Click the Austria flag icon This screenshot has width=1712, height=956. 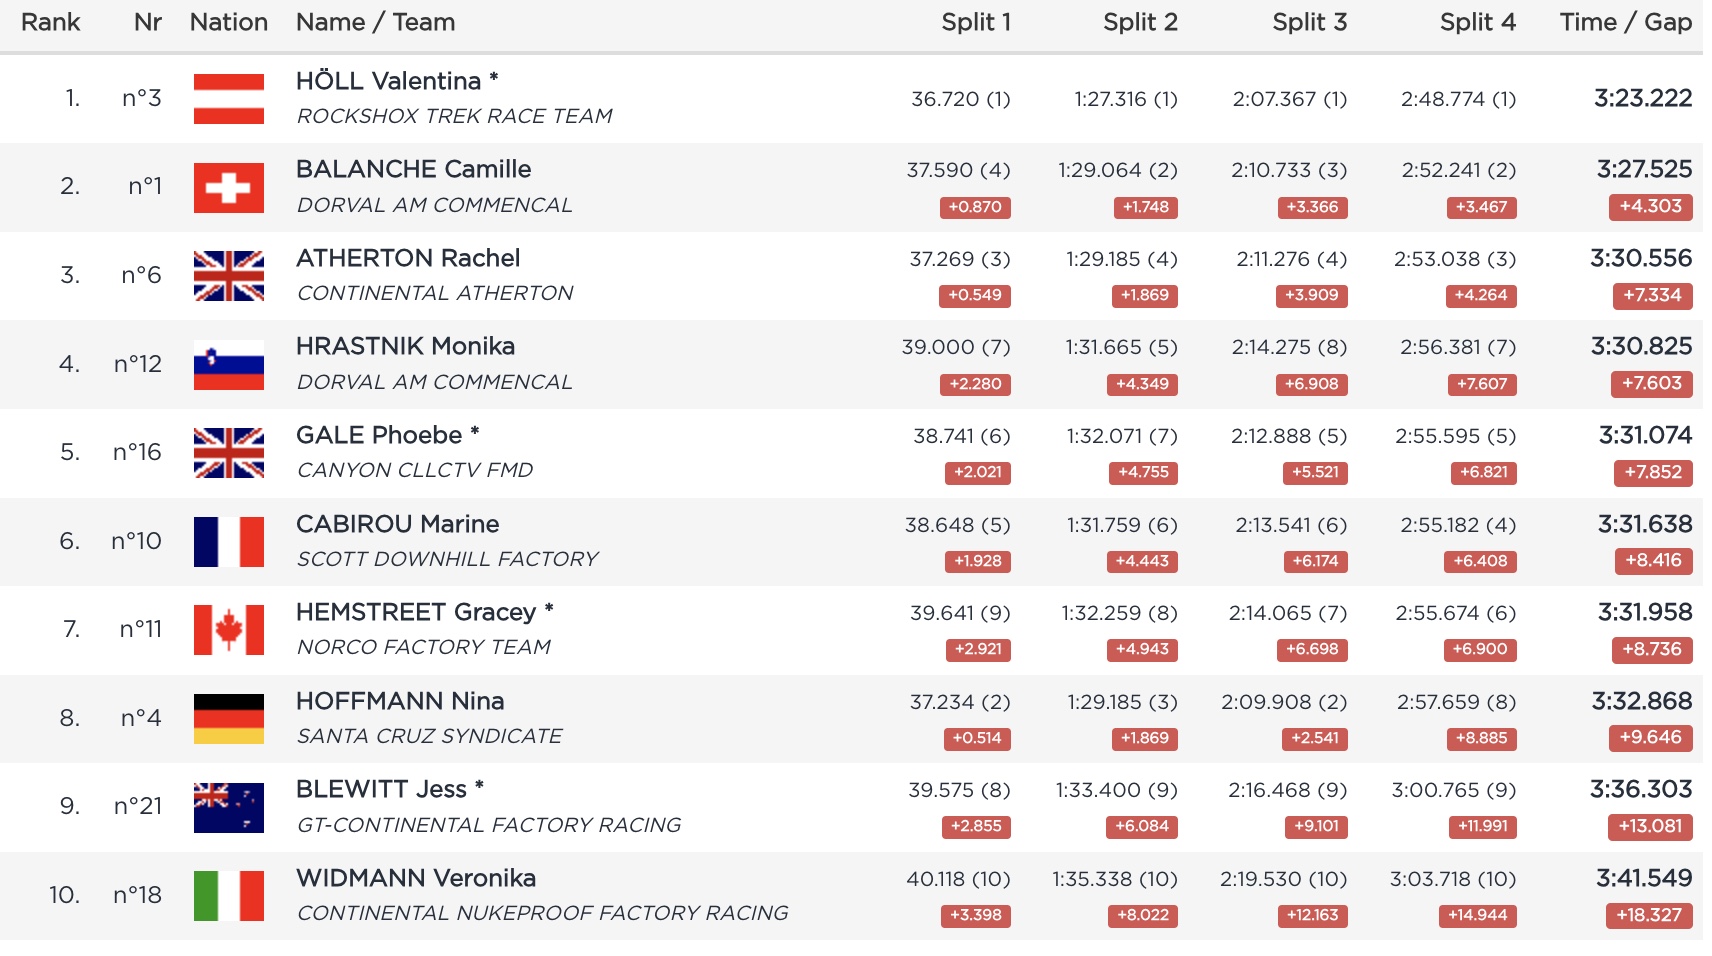(229, 99)
